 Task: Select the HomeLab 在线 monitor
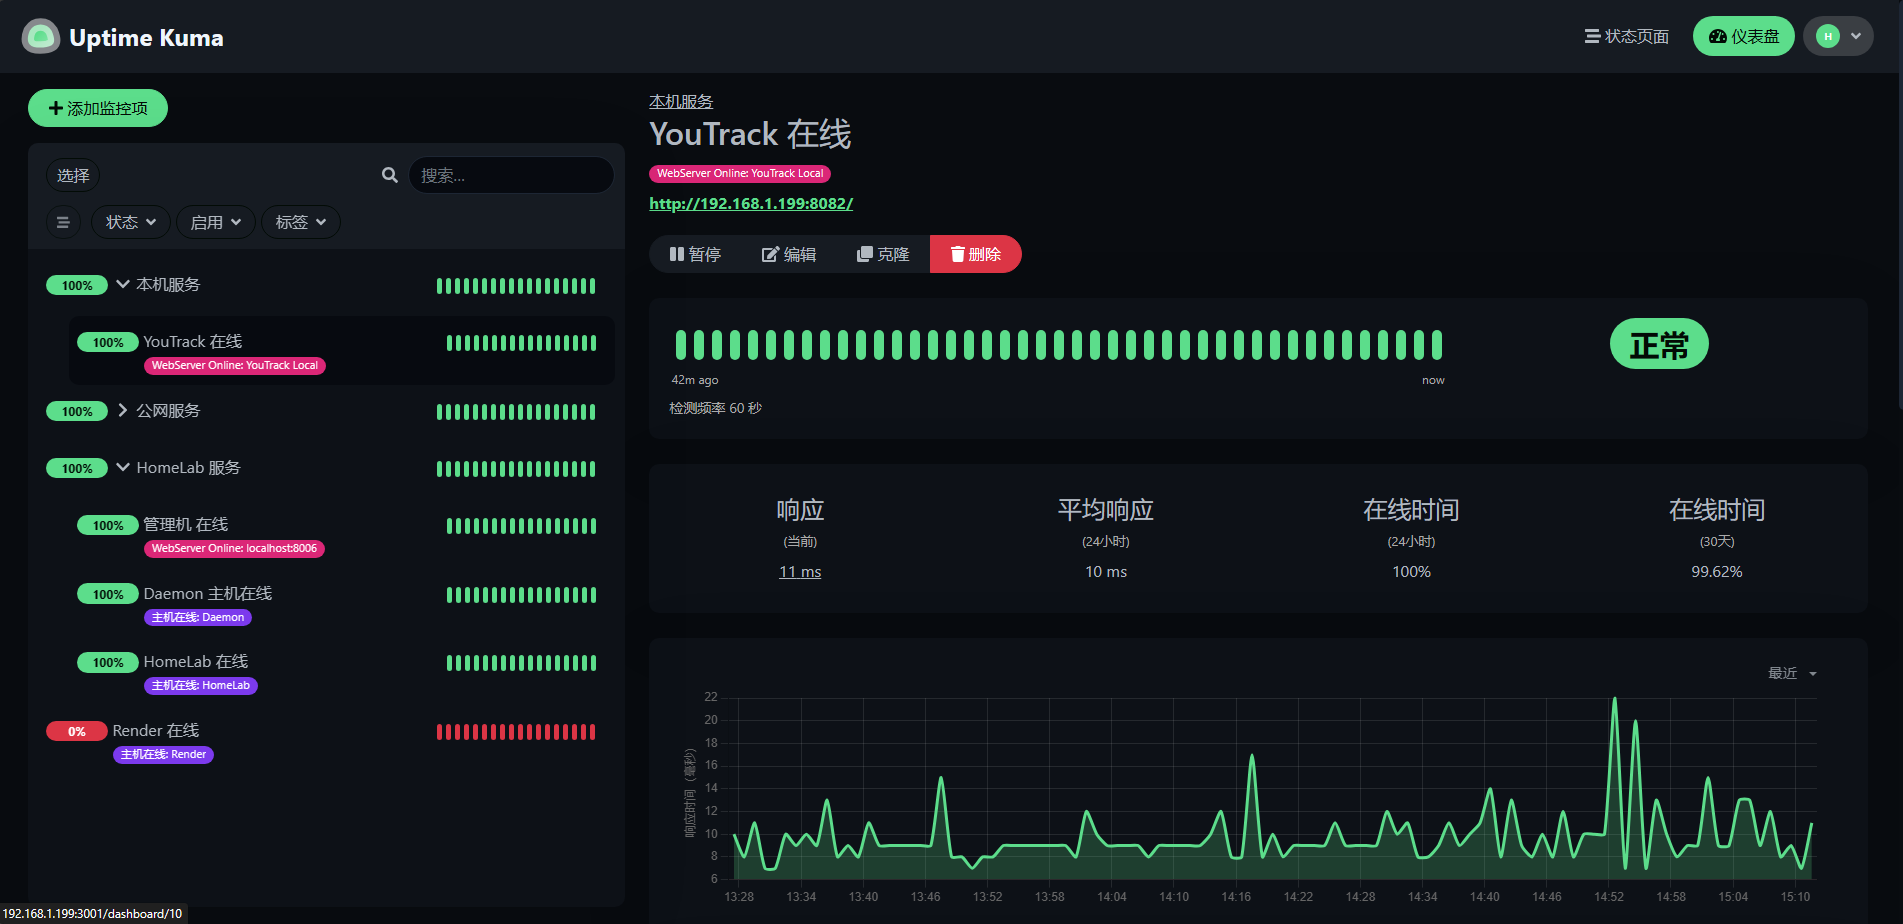341,672
